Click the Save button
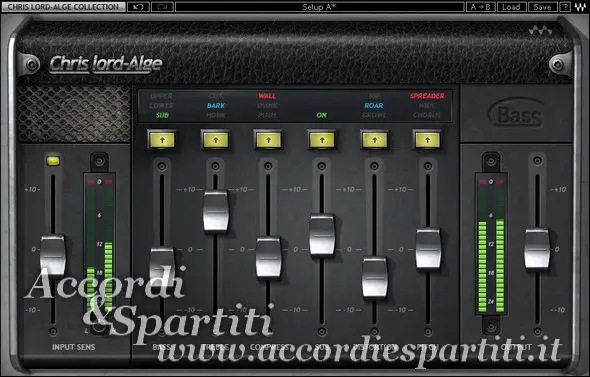The image size is (590, 377). [x=542, y=7]
